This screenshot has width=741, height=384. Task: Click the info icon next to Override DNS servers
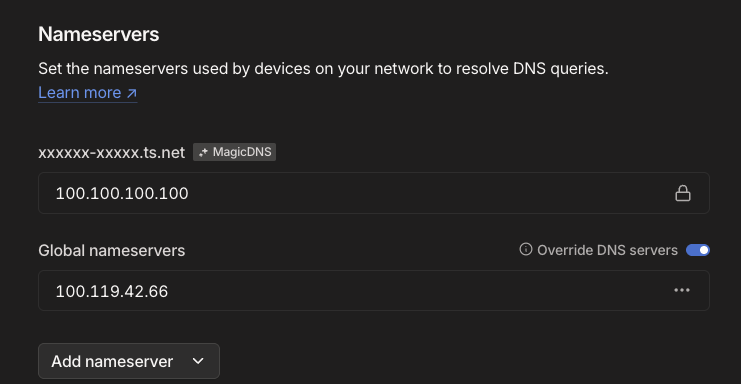click(x=526, y=249)
